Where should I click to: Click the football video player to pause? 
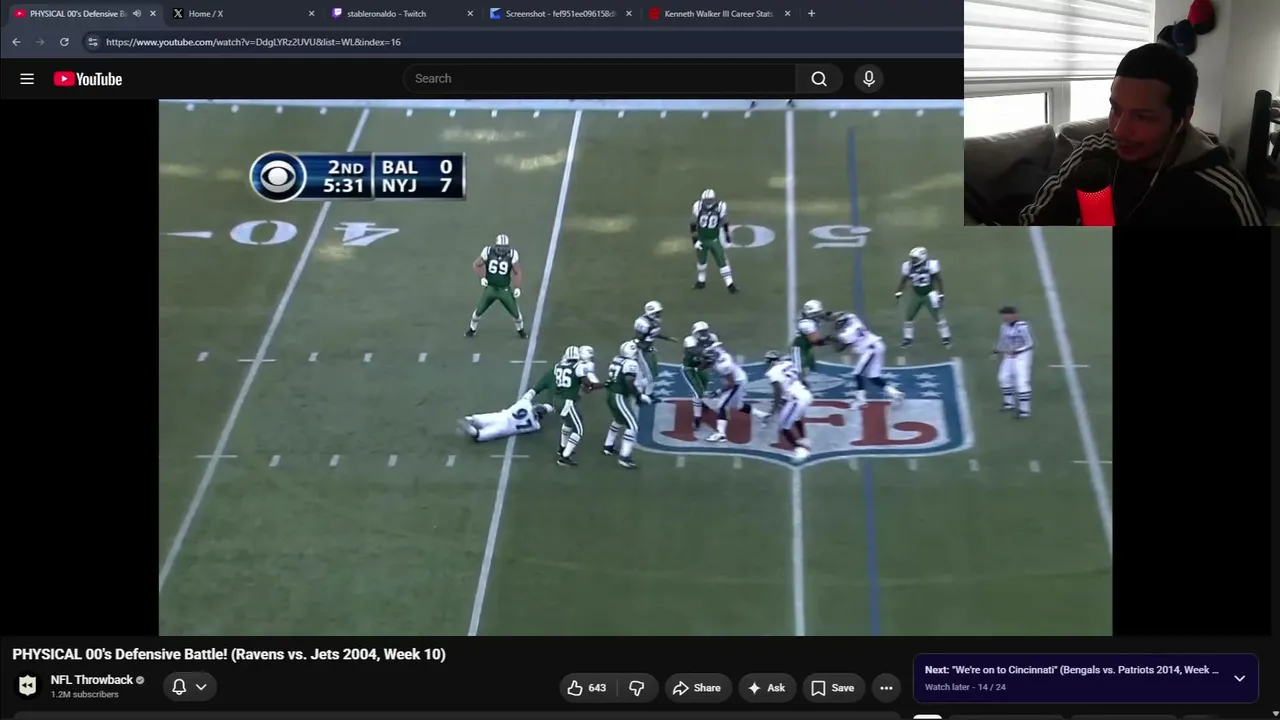click(635, 368)
